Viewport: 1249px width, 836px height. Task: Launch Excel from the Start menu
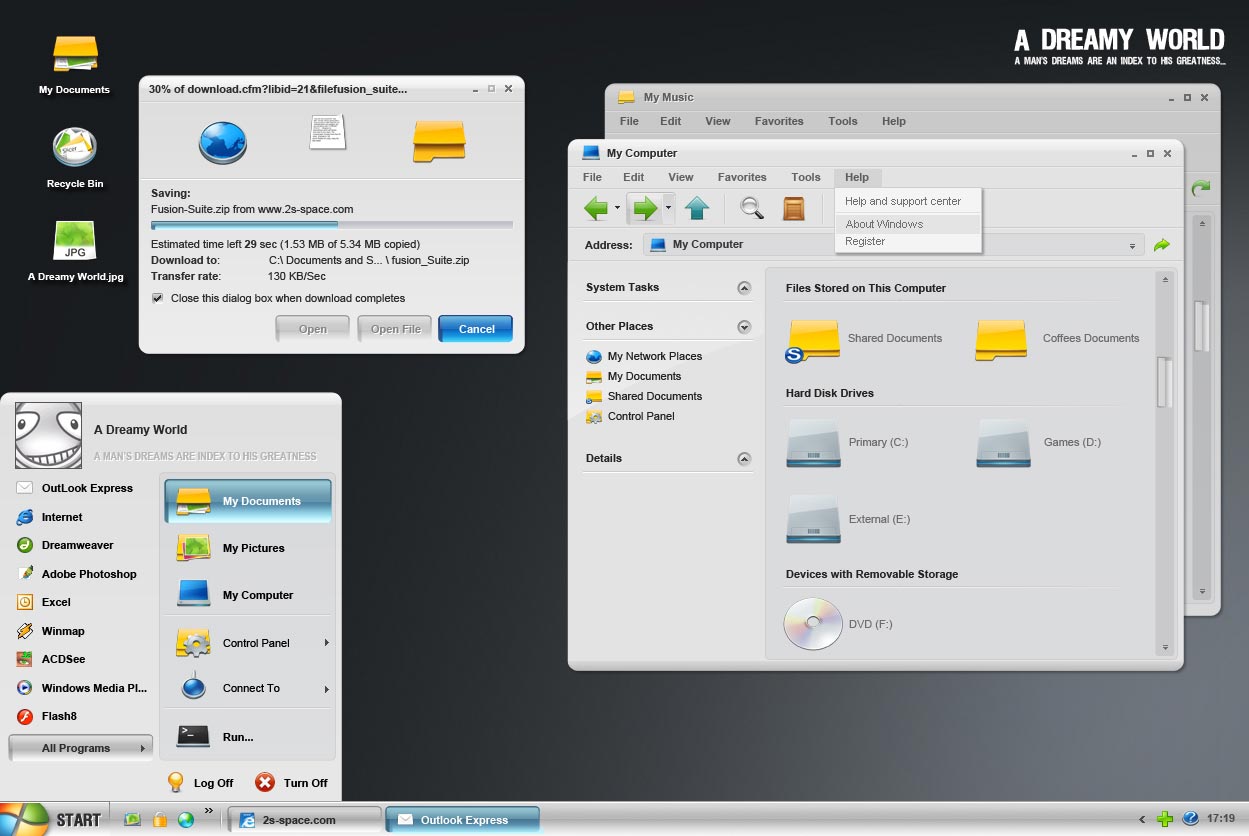click(x=43, y=602)
